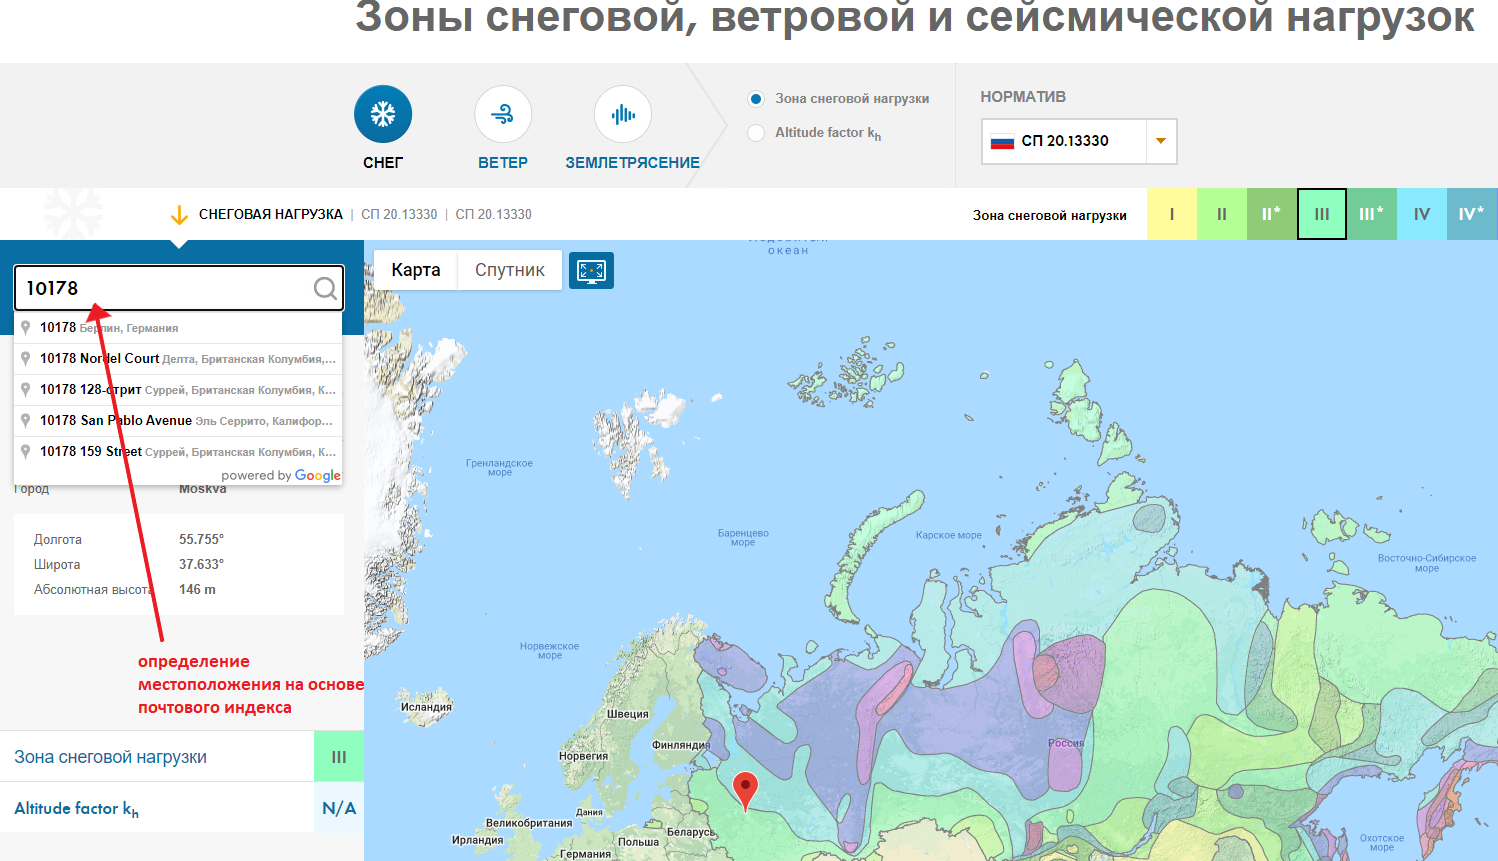Viewport: 1498px width, 861px height.
Task: Select zone IV* in the legend
Action: point(1471,213)
